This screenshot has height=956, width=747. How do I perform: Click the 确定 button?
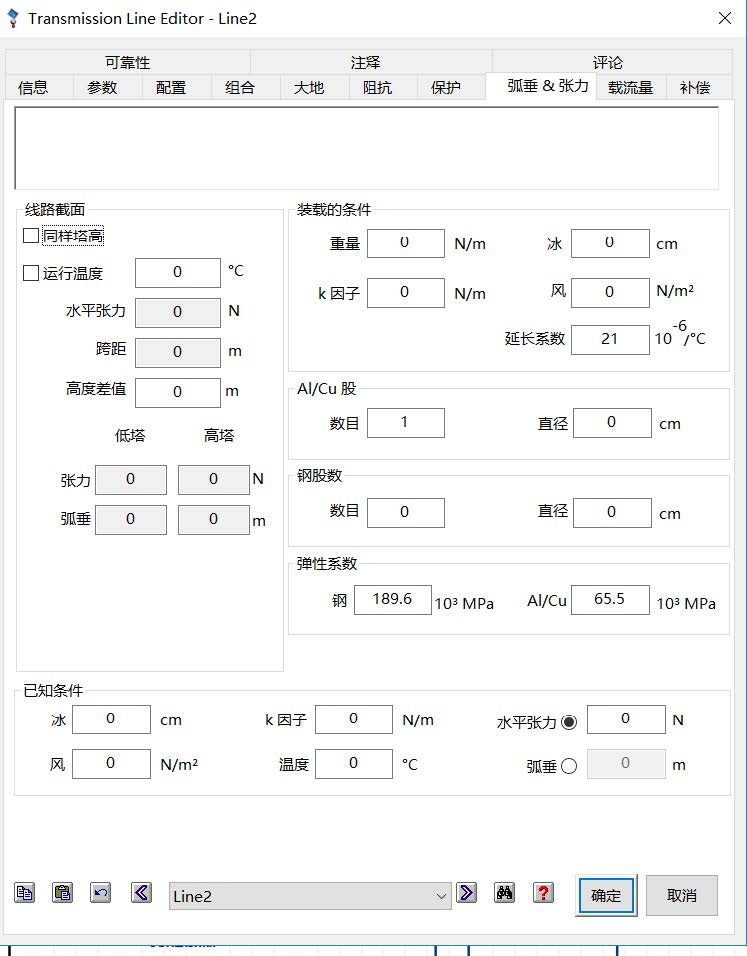pyautogui.click(x=606, y=896)
